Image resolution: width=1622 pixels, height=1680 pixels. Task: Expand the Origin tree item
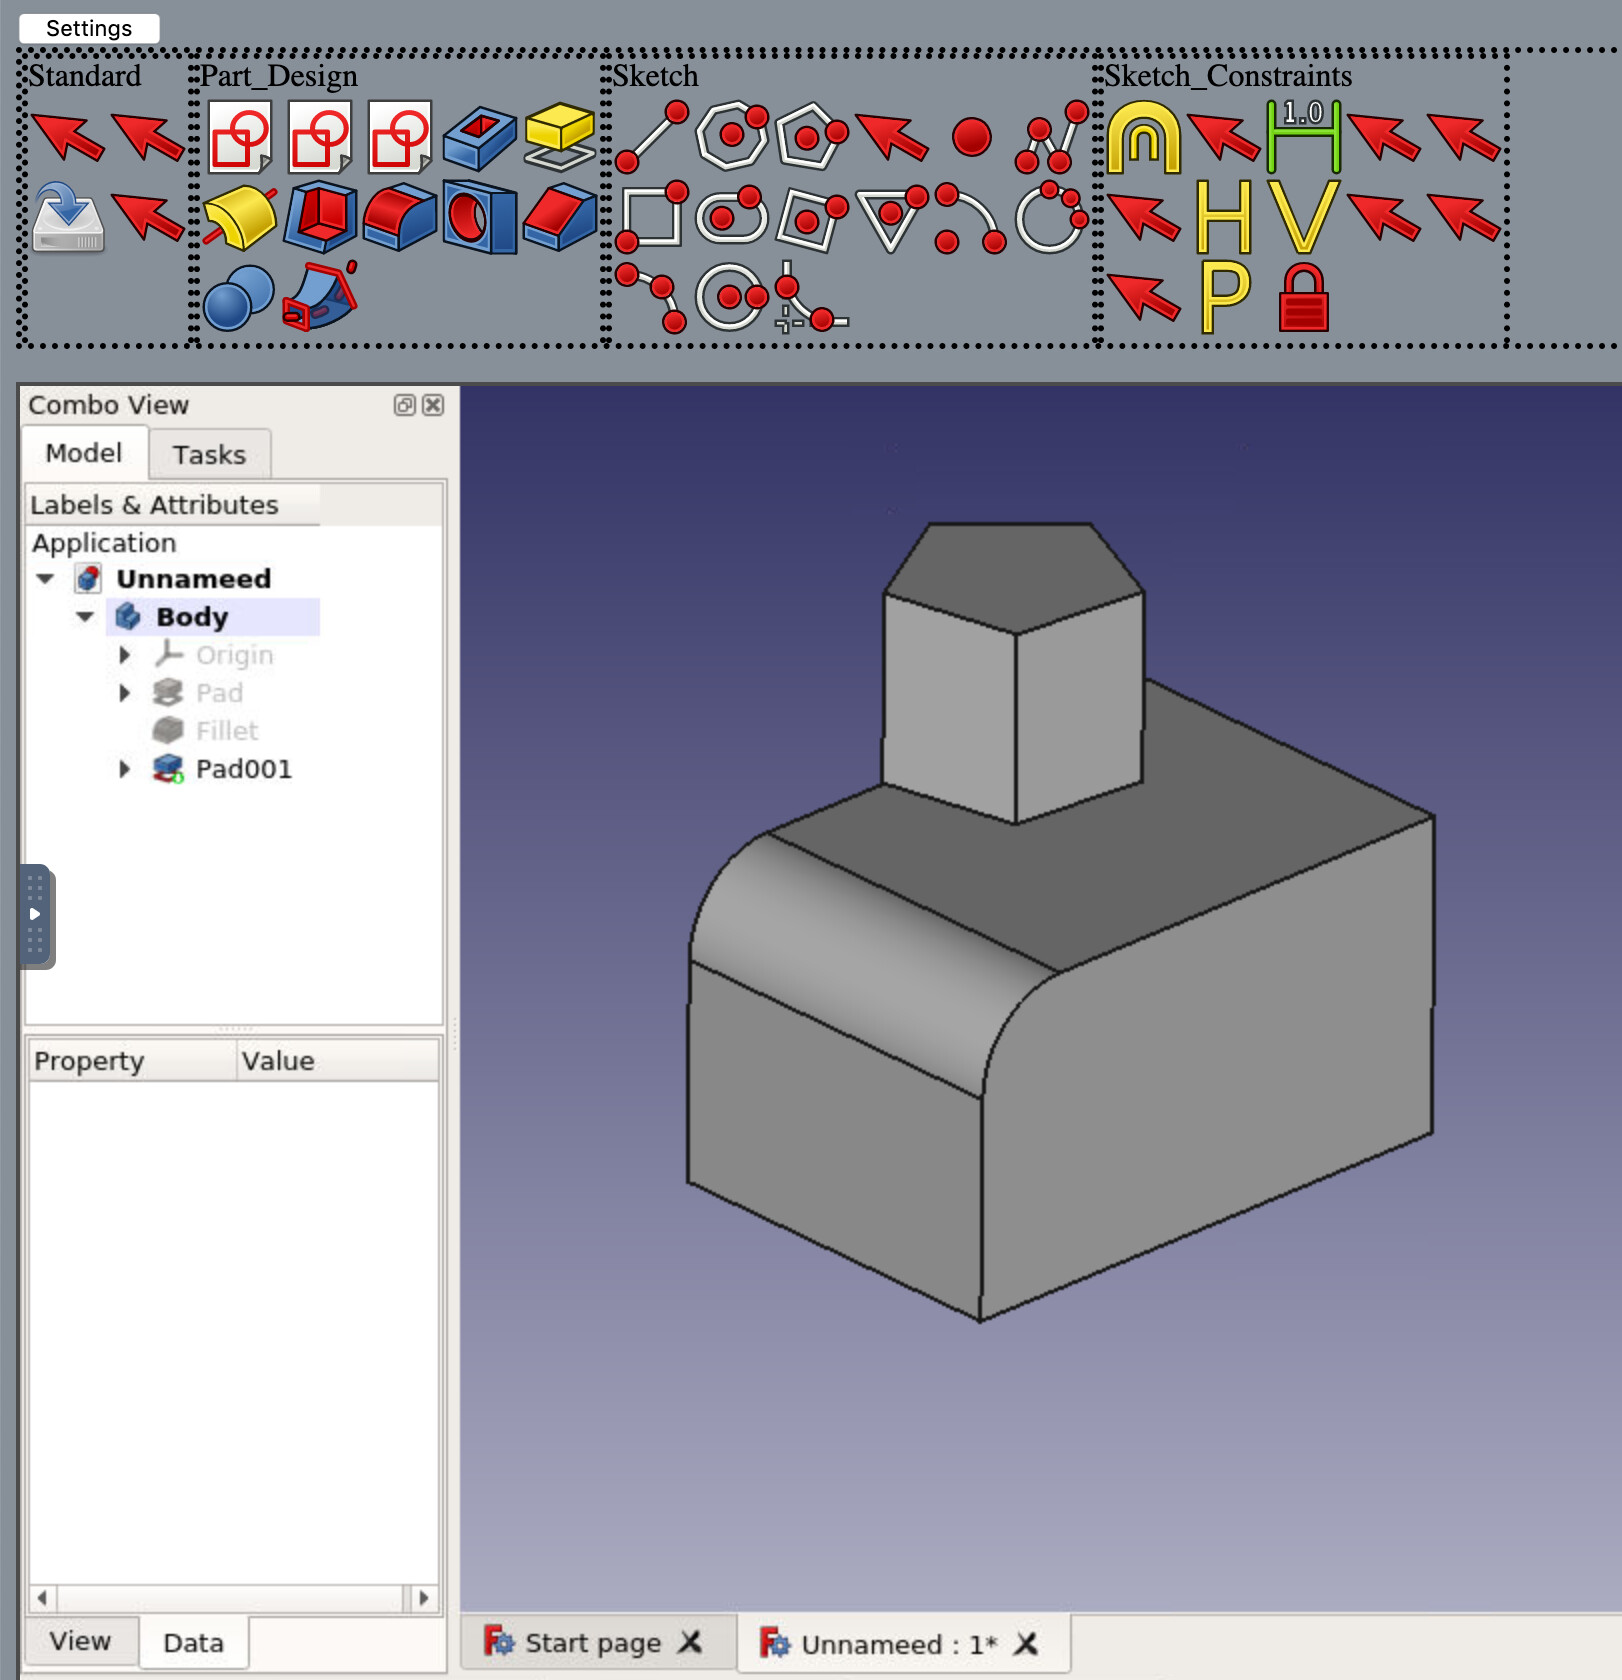(x=125, y=655)
